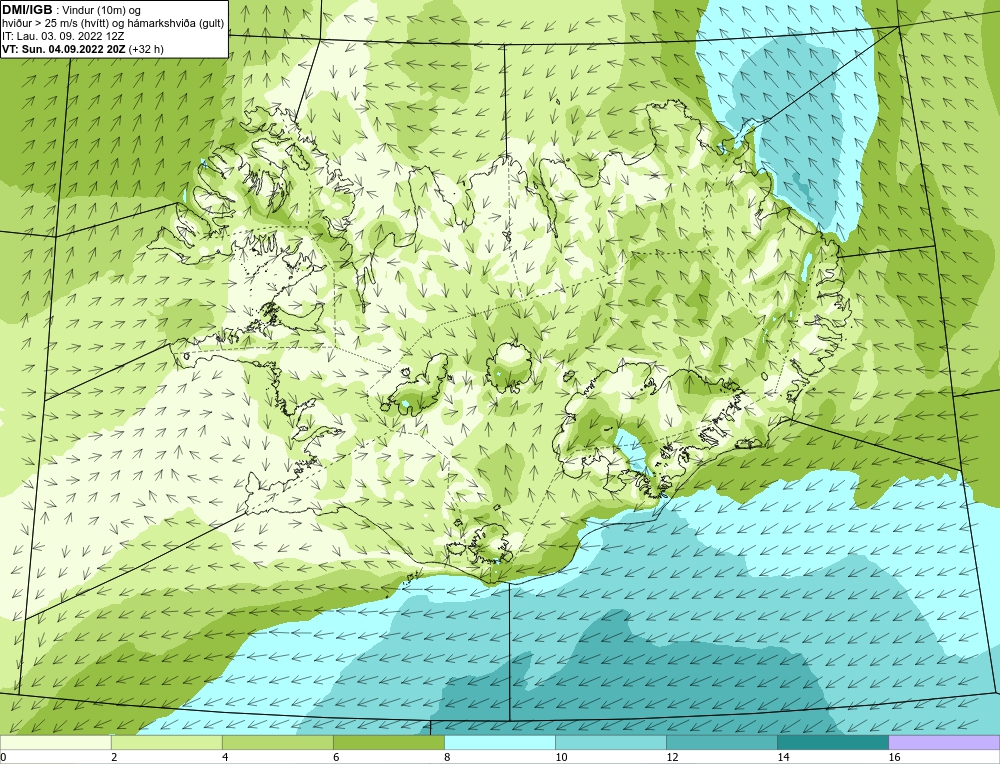Click the 12–14 m/s darker teal swatch
Viewport: 1000px width, 764px height.
pos(721,742)
